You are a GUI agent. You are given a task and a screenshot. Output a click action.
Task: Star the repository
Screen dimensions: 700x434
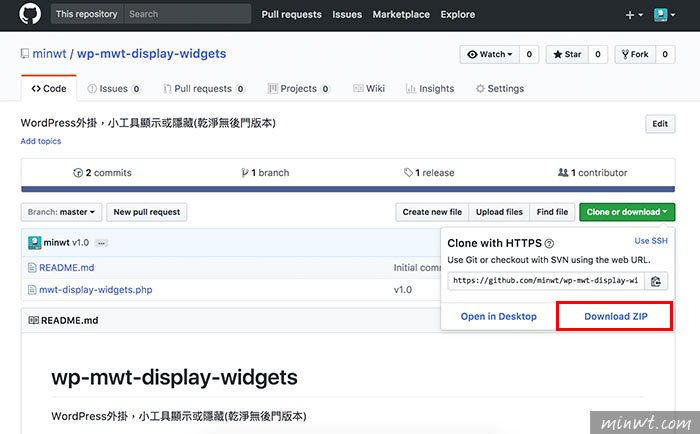(x=567, y=54)
